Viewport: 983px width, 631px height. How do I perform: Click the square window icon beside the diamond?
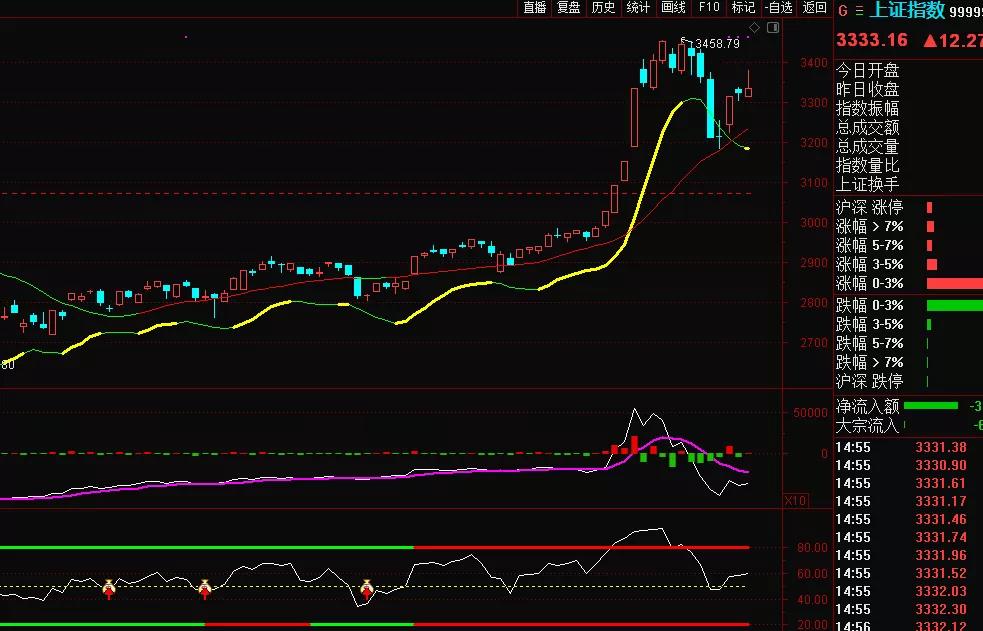pyautogui.click(x=773, y=26)
